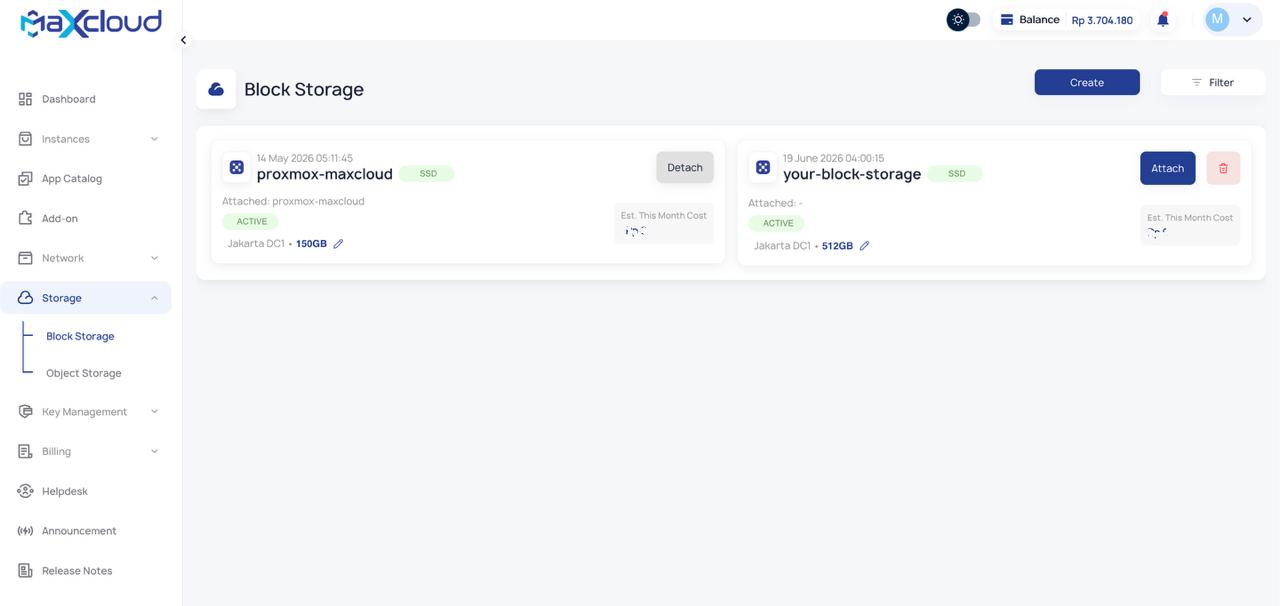Toggle the light/dark theme switch
Viewport: 1280px width, 606px height.
coord(964,20)
